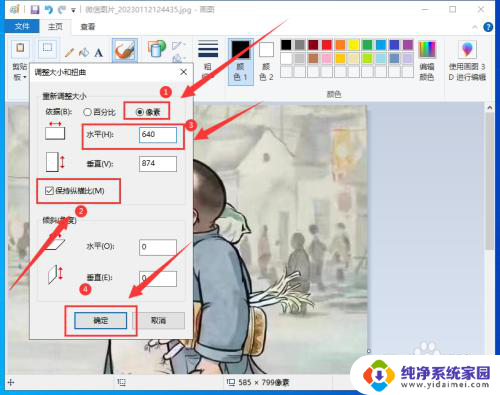Click the Undo arrow in title bar
Viewport: 500px width, 395px height.
[x=49, y=10]
